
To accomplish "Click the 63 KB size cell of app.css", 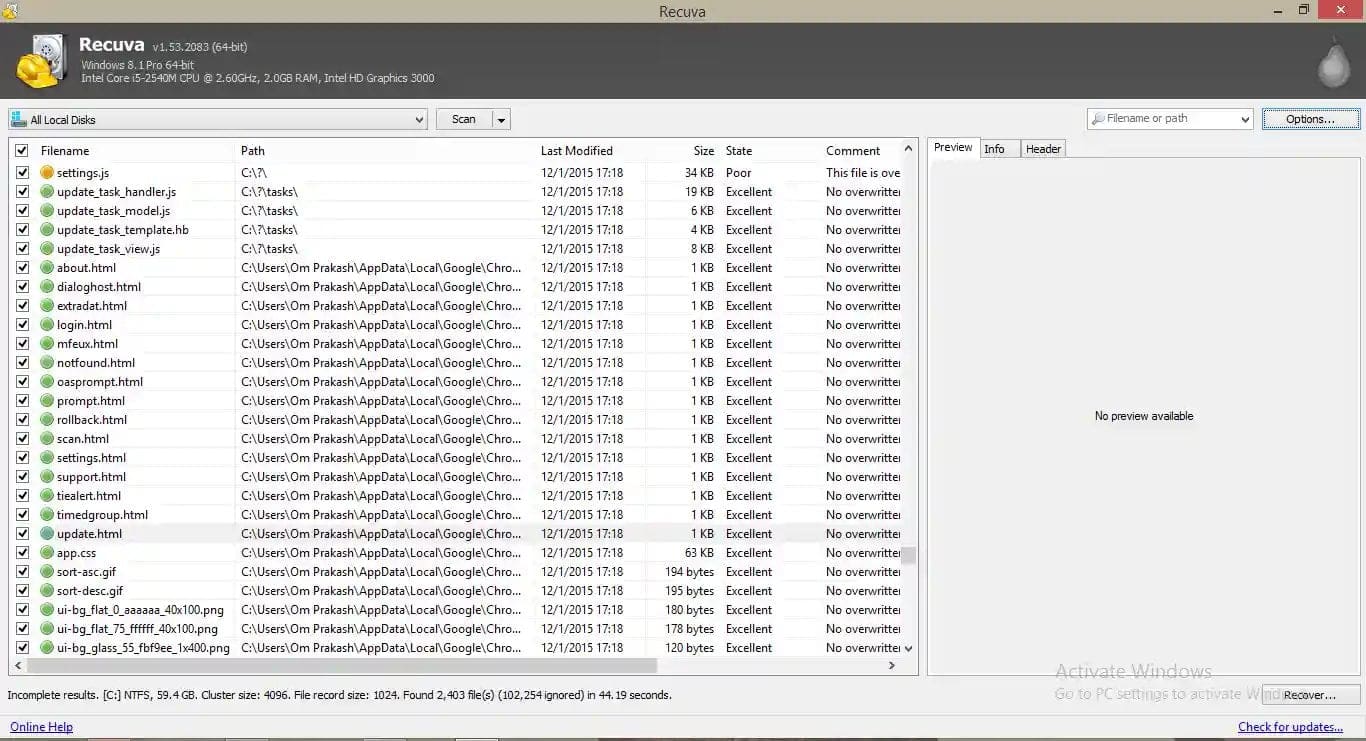I will pos(699,553).
